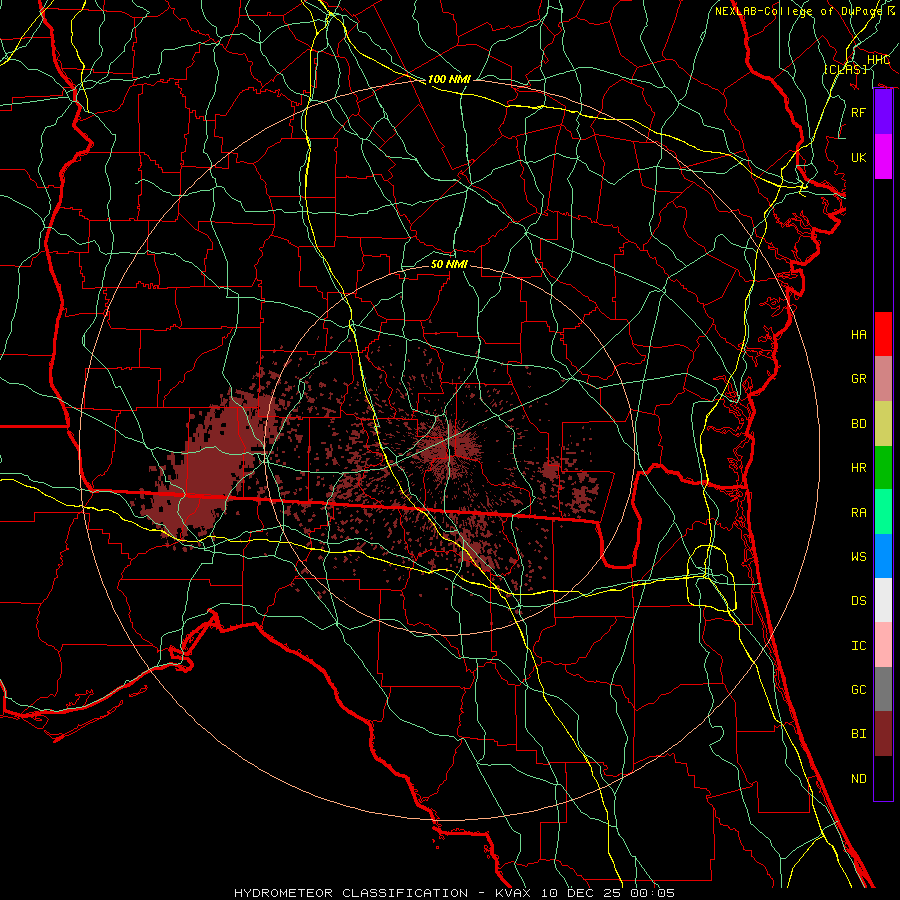This screenshot has width=900, height=900.
Task: Click the BI legend label
Action: point(859,734)
